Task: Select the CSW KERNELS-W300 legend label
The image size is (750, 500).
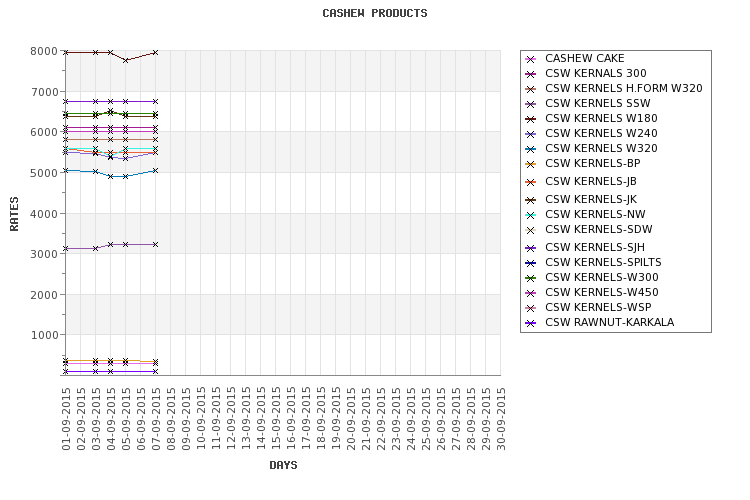Action: (602, 277)
